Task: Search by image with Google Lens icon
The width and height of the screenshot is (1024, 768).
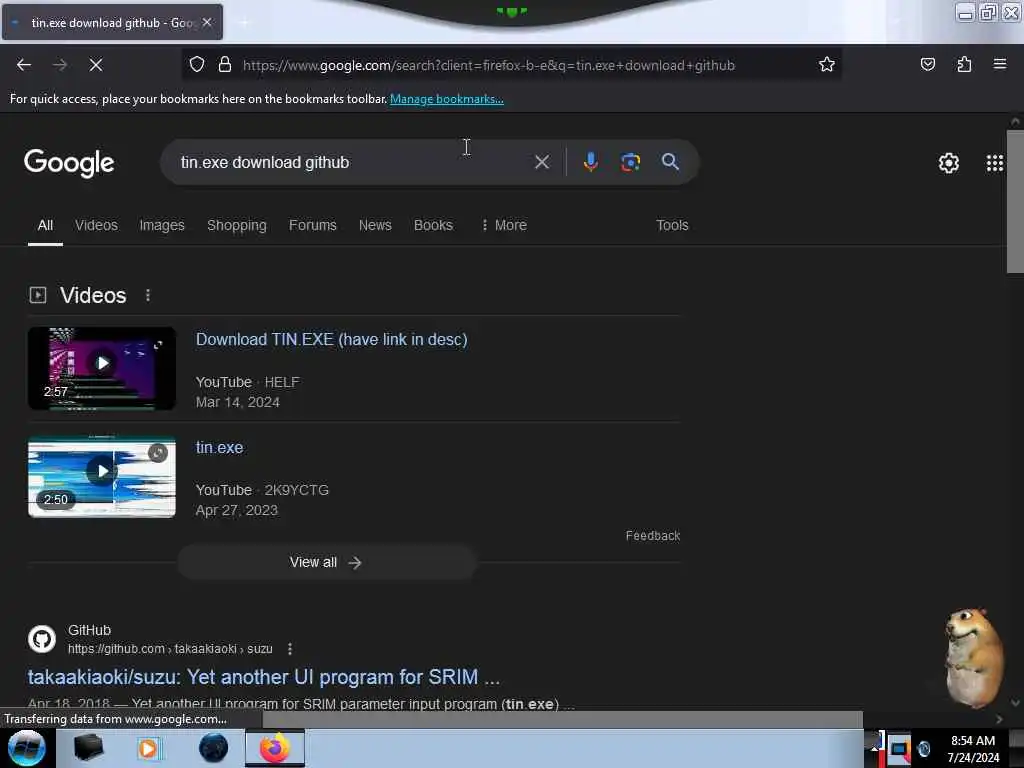Action: point(630,162)
